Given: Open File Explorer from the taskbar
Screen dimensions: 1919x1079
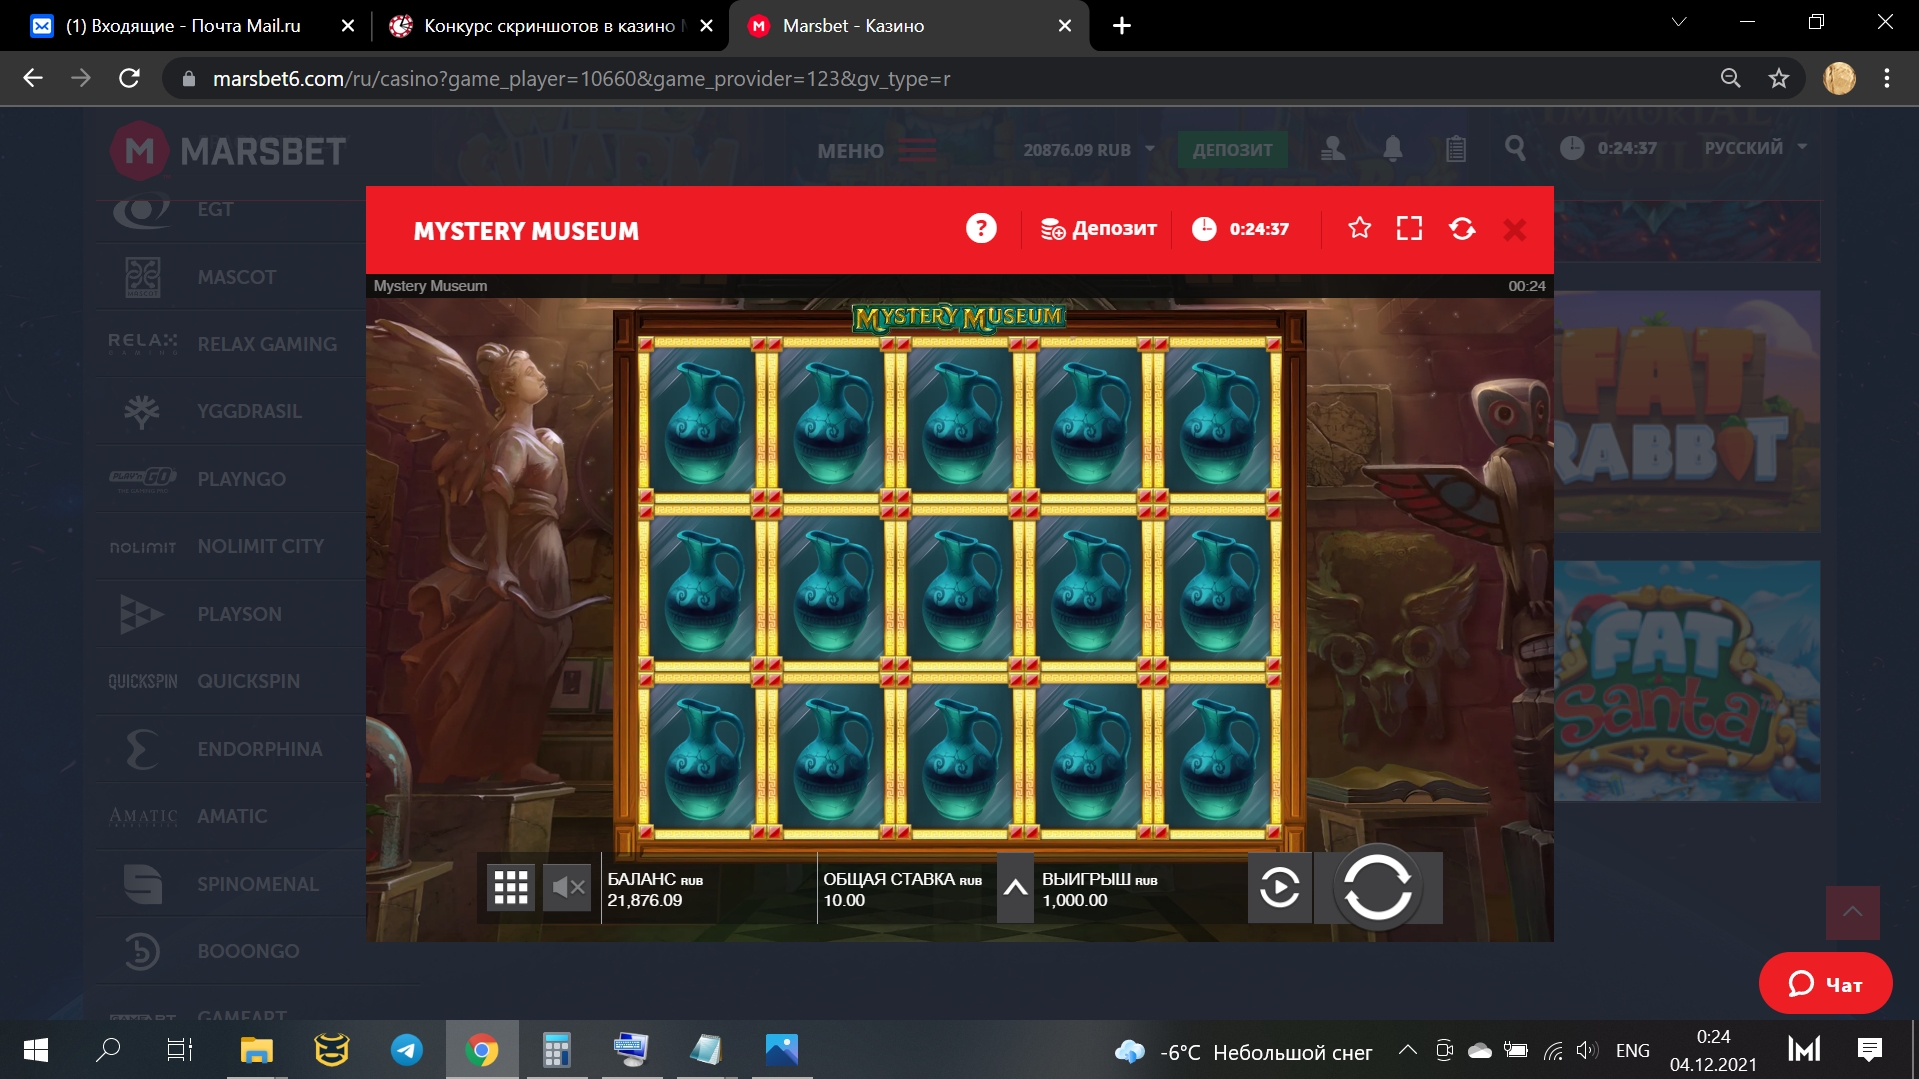Looking at the screenshot, I should pyautogui.click(x=256, y=1050).
